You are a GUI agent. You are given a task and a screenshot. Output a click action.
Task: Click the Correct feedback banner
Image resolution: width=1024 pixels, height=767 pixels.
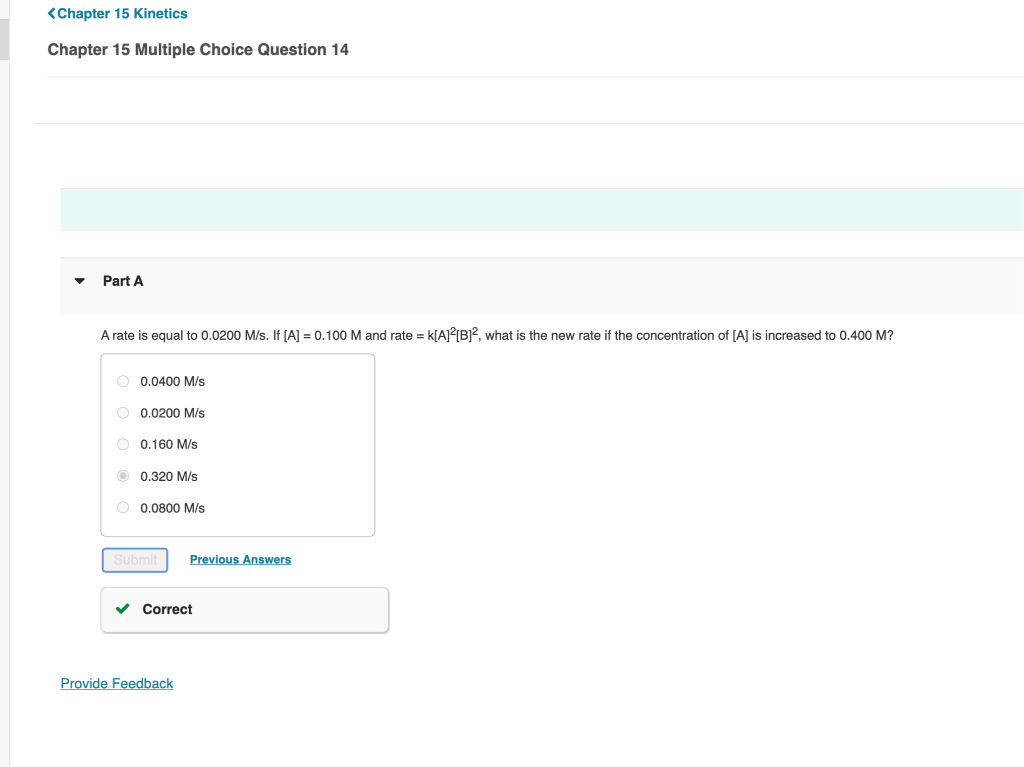[x=244, y=609]
